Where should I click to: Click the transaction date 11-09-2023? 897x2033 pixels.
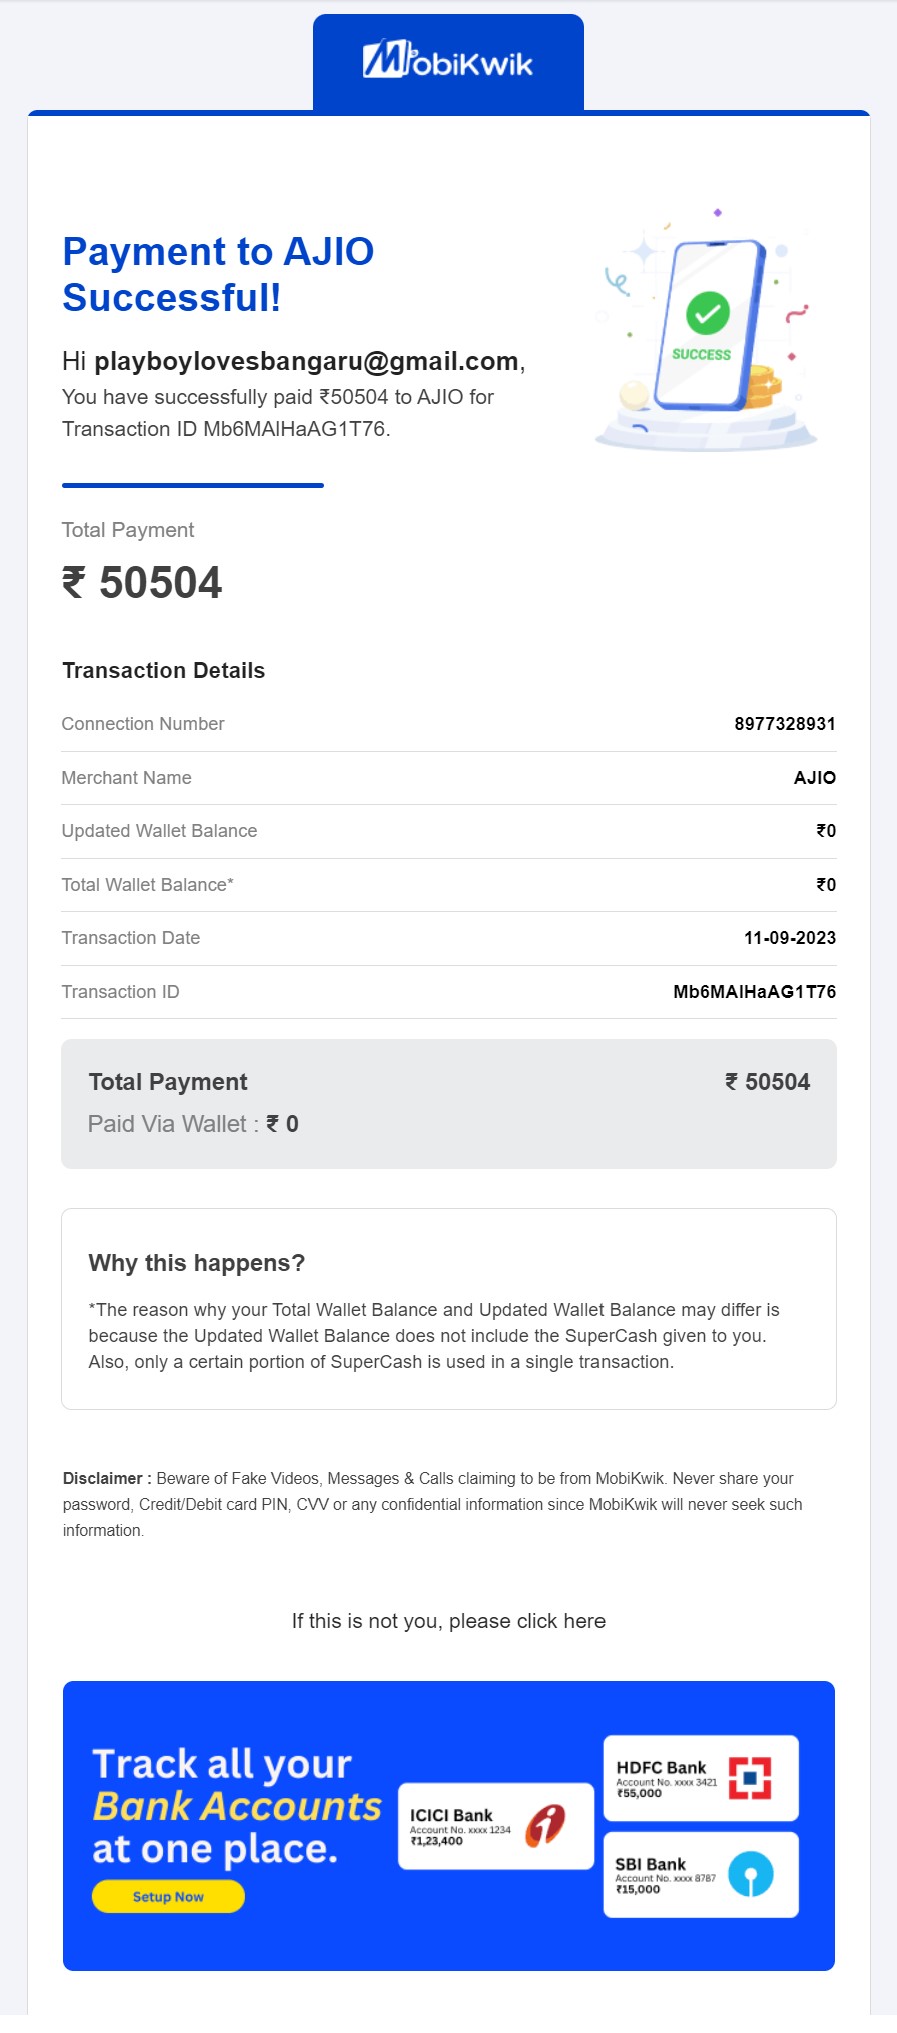point(789,938)
